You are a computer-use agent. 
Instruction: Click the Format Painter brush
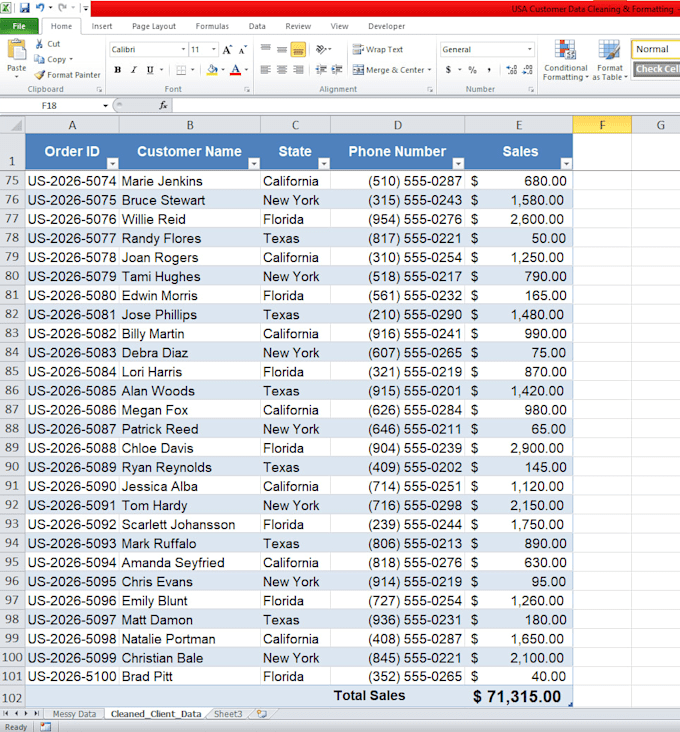(40, 75)
